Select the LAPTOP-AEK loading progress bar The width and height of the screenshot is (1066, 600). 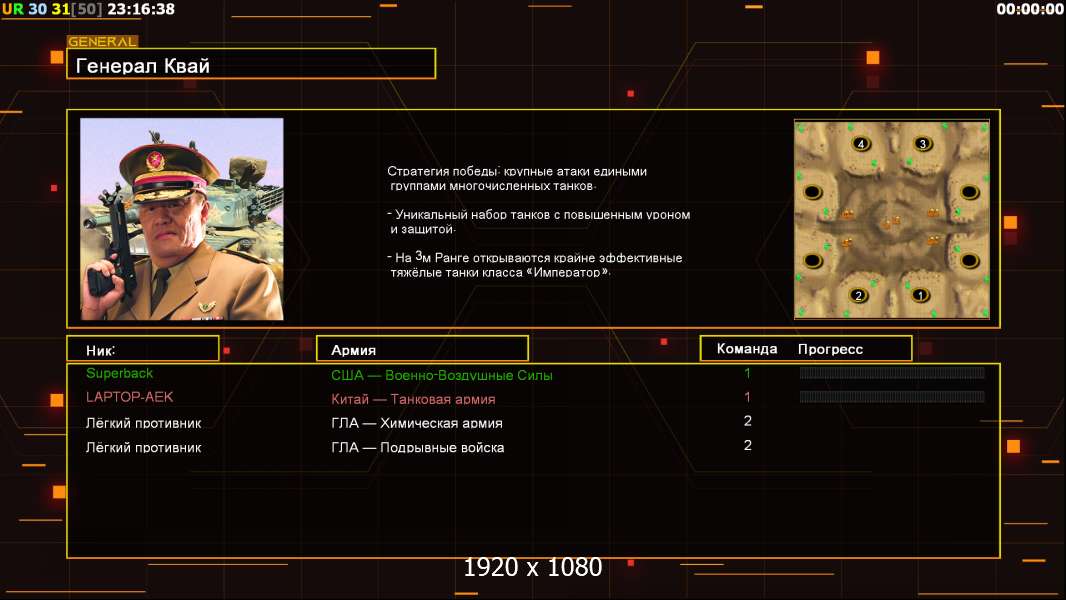point(892,396)
